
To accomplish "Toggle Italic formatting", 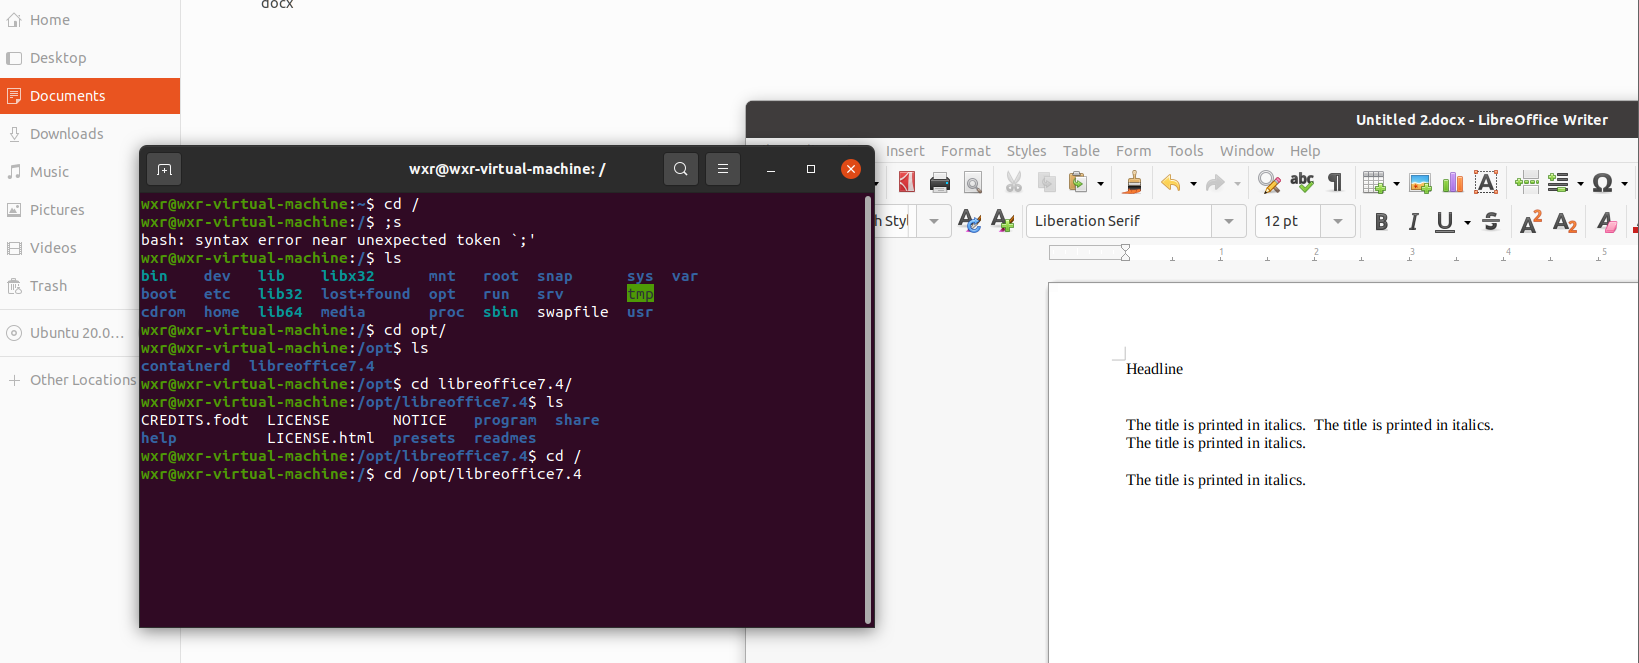I will pos(1413,221).
